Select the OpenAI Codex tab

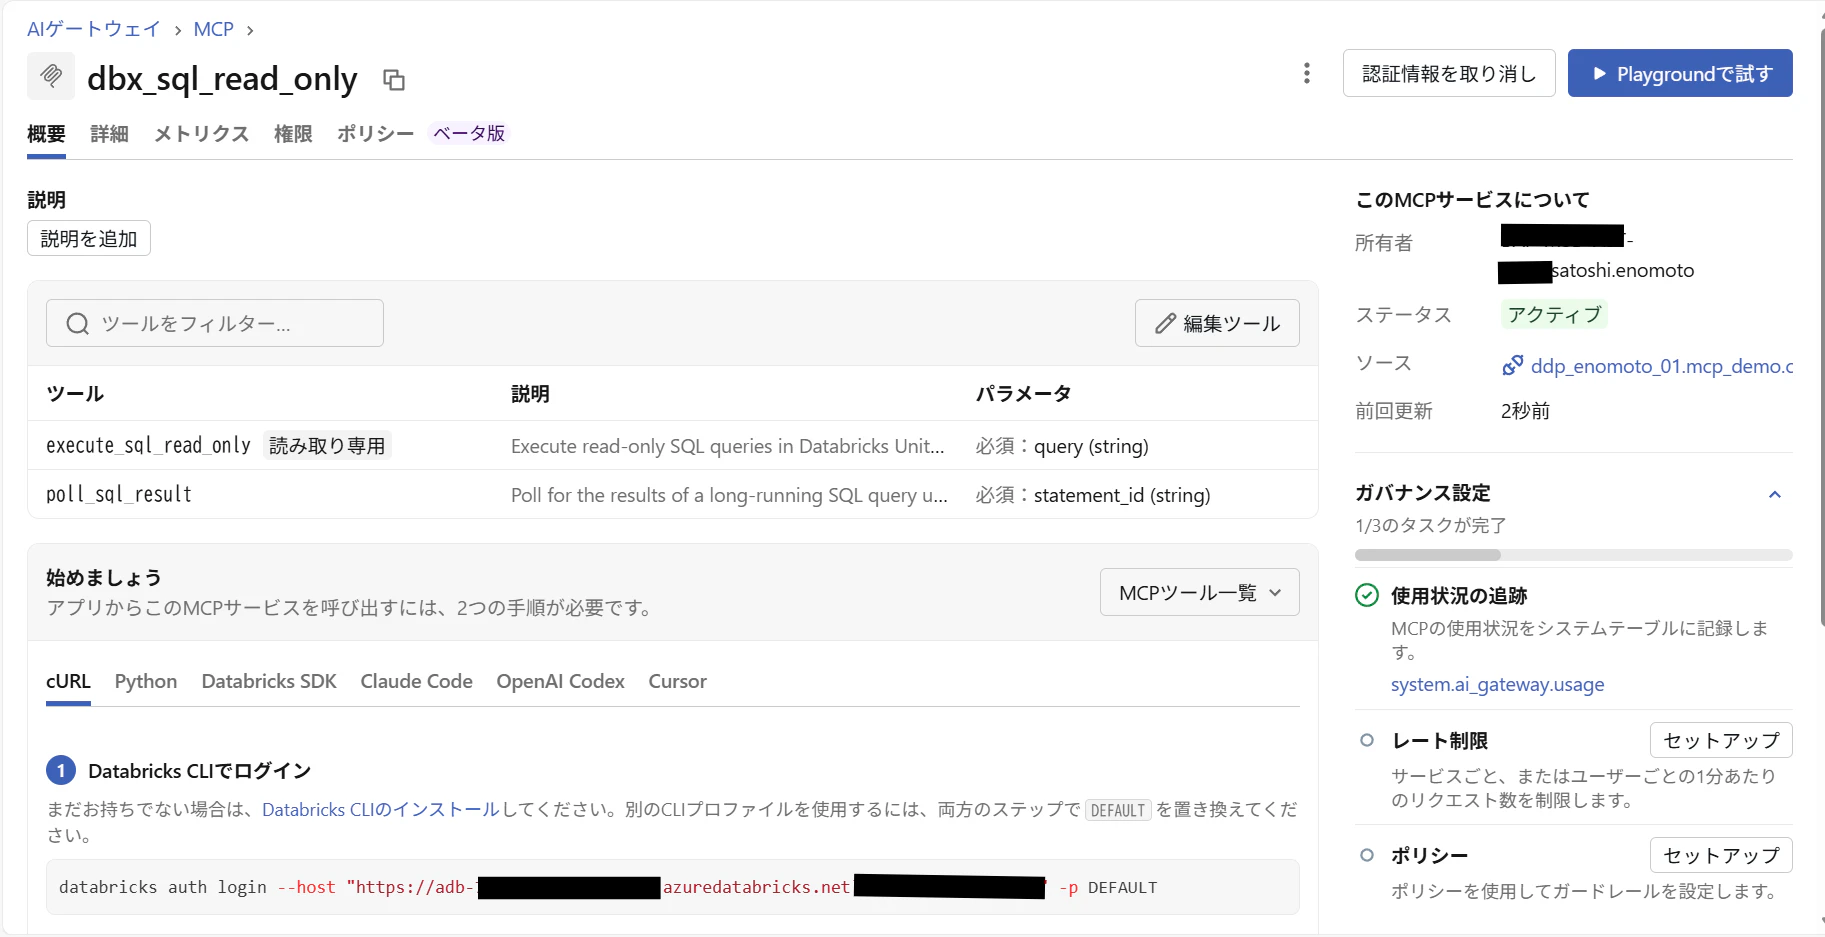[x=560, y=681]
